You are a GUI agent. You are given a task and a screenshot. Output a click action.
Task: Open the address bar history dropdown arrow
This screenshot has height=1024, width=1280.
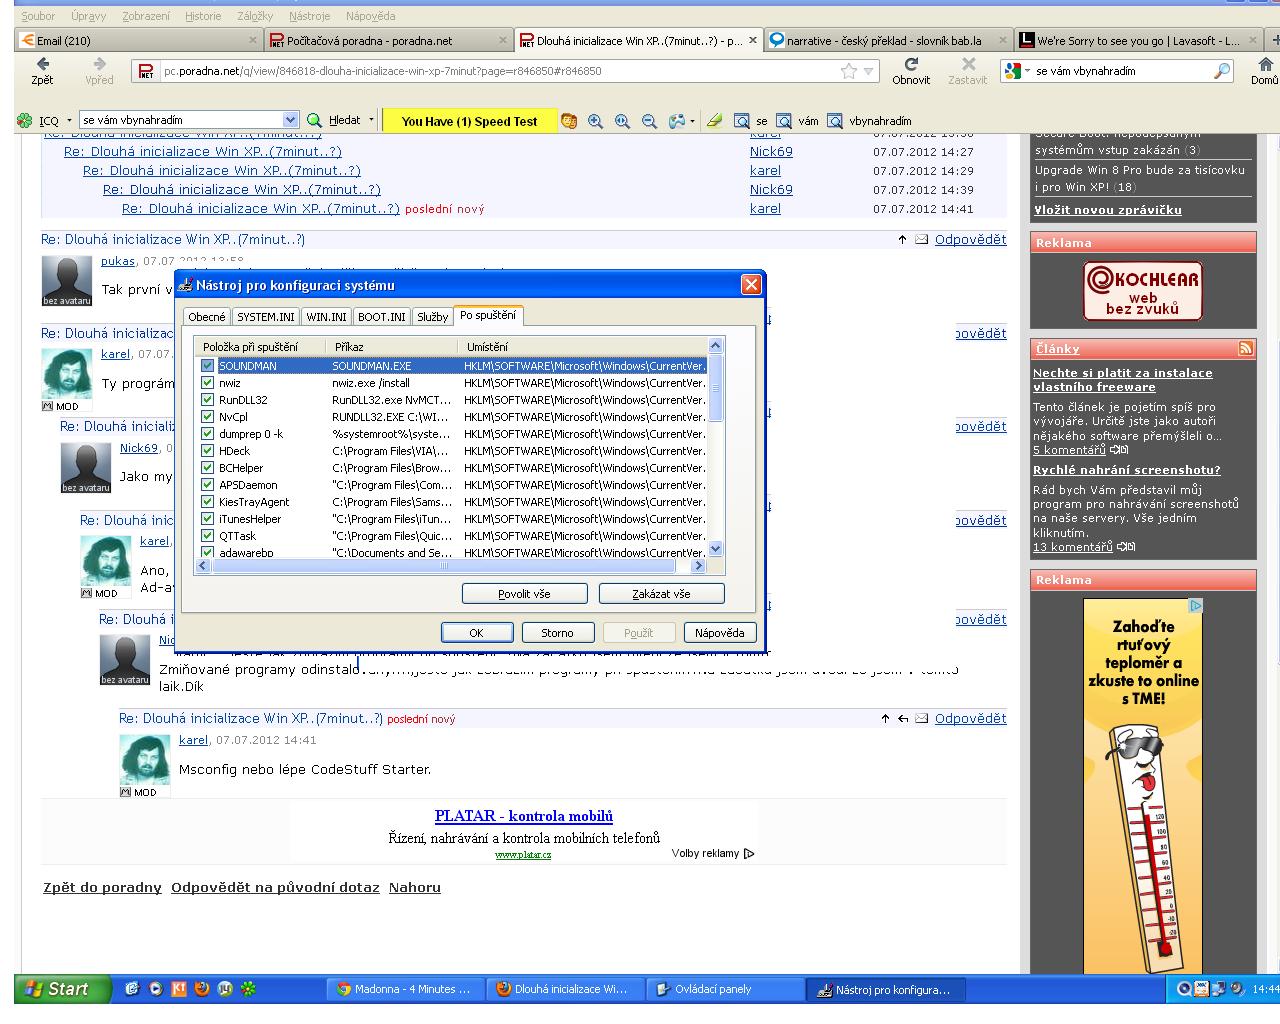click(869, 71)
